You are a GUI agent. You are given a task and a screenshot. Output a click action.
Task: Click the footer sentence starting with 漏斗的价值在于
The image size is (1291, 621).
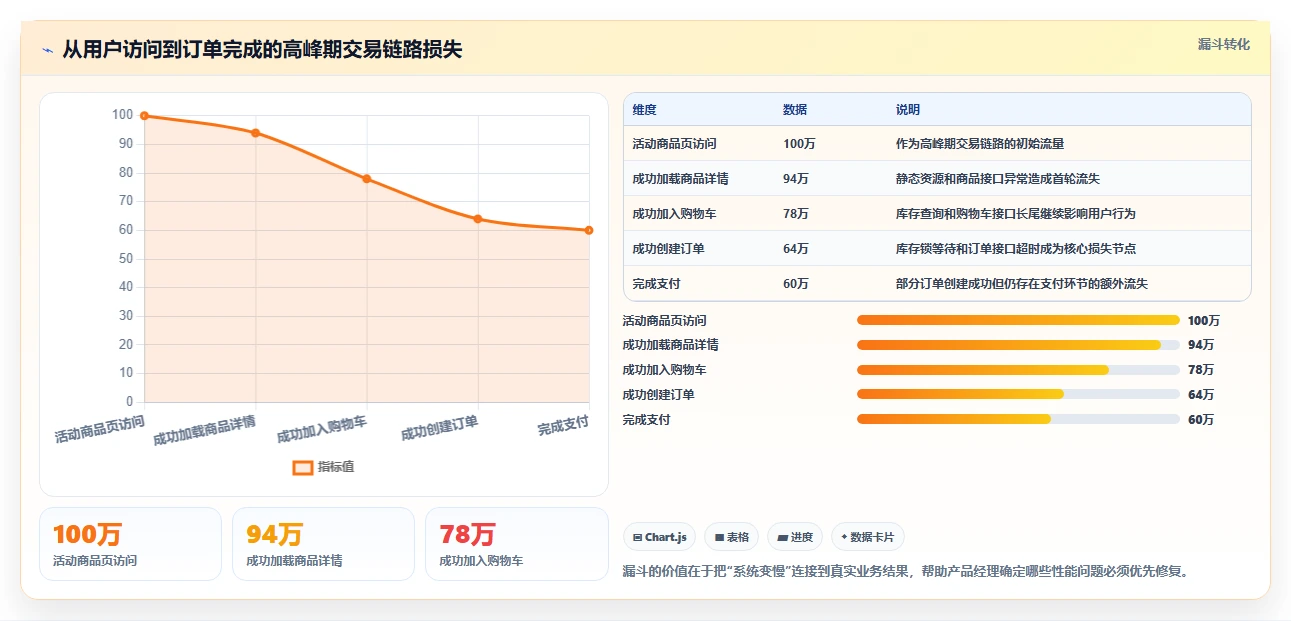tap(906, 572)
